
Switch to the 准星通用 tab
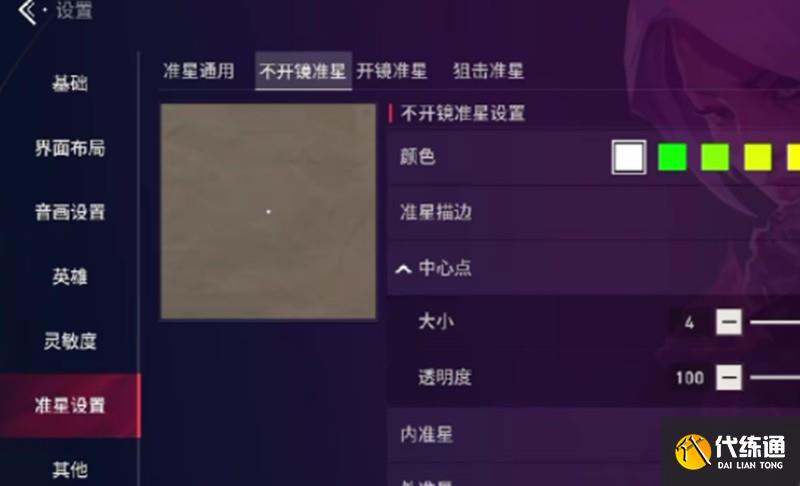[199, 71]
